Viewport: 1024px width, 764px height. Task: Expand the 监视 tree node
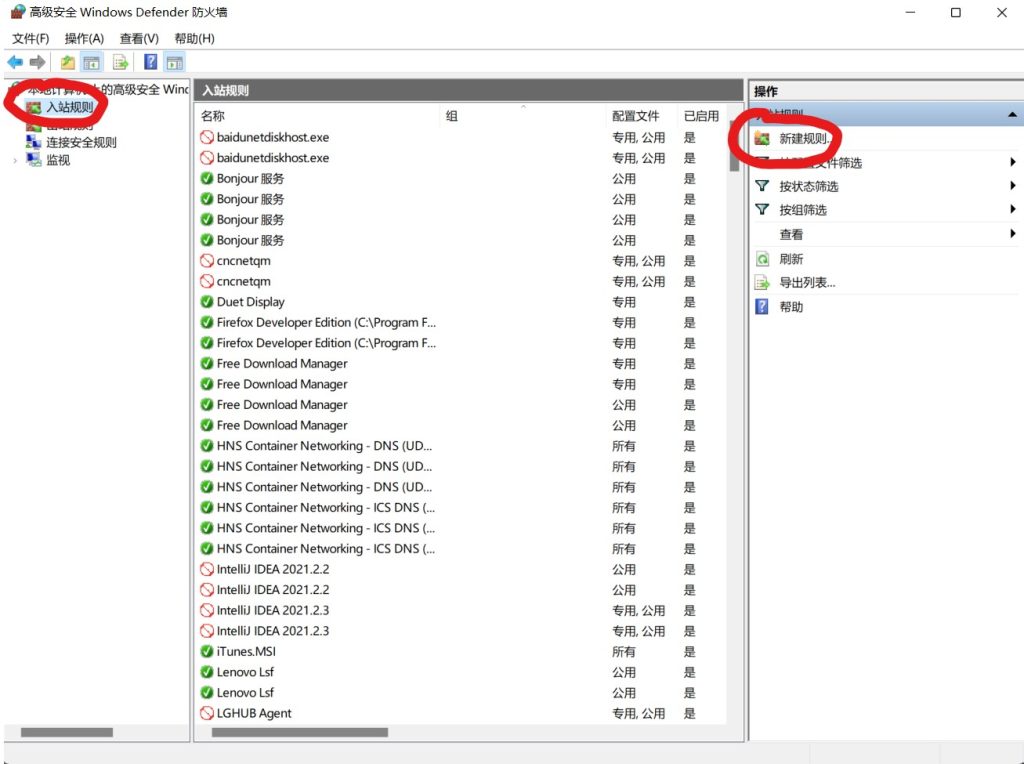click(15, 160)
